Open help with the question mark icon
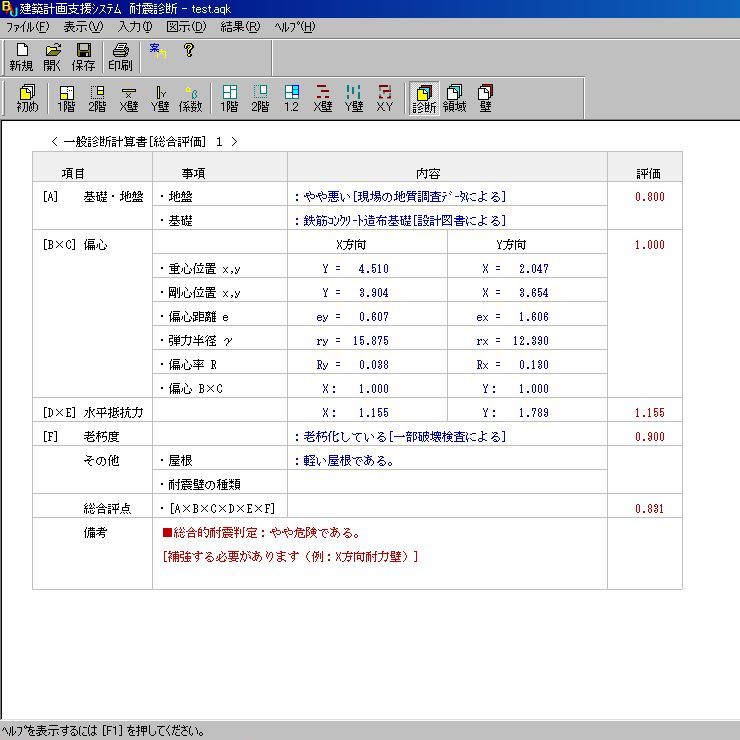The width and height of the screenshot is (740, 740). 189,50
